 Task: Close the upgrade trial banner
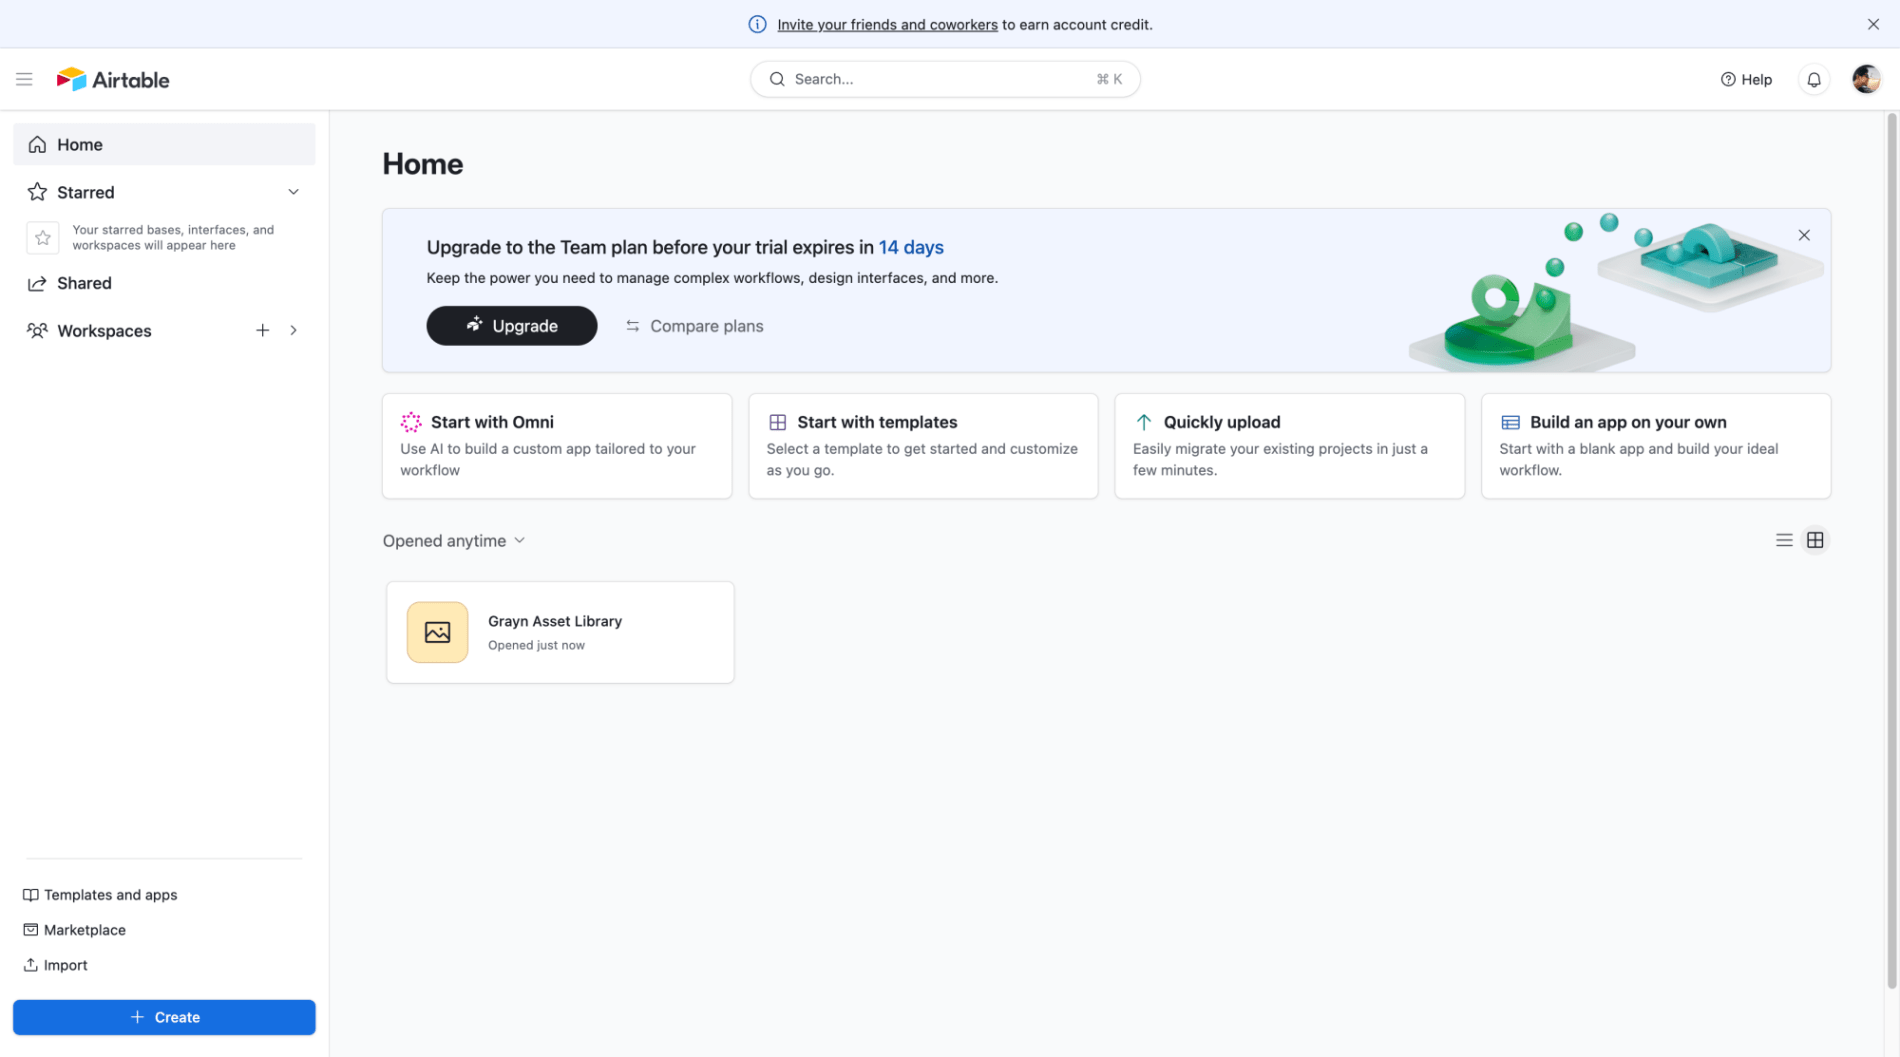(1804, 235)
